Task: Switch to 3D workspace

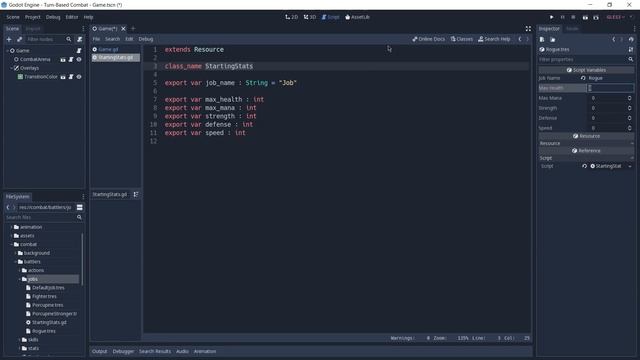Action: pos(310,17)
